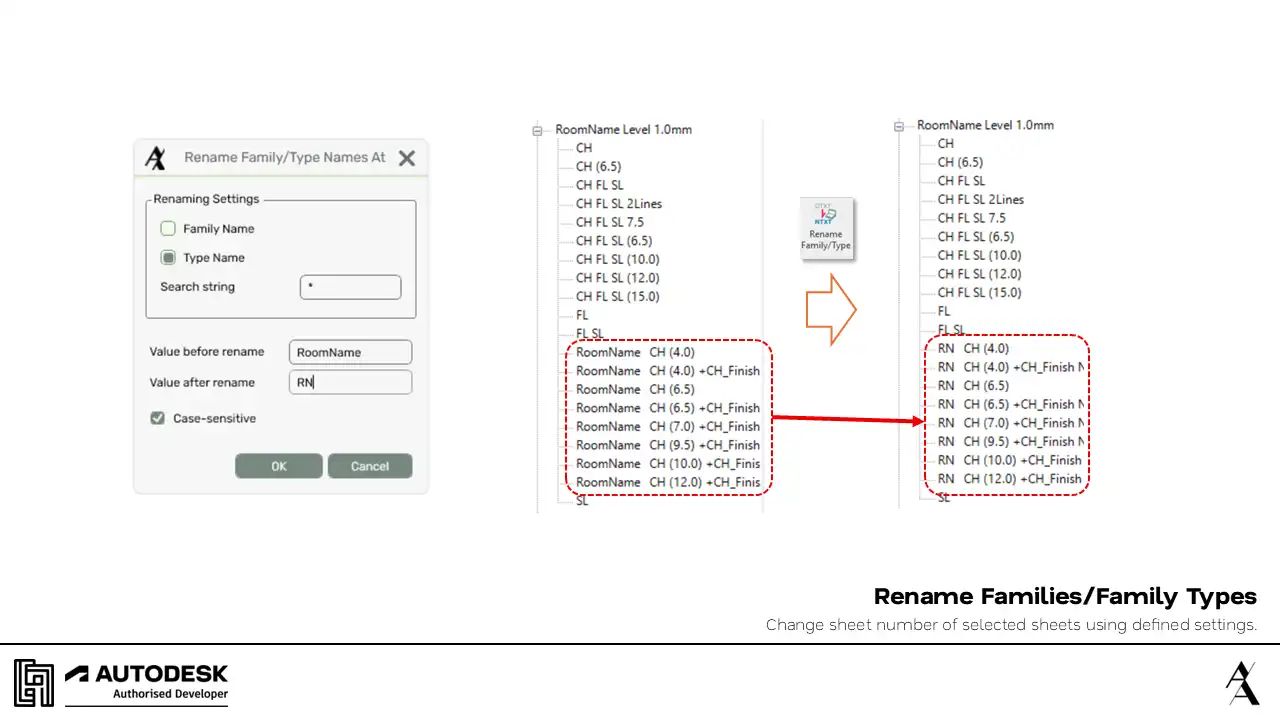Click the Search string input field
Screen dimensions: 1280x720
[350, 287]
